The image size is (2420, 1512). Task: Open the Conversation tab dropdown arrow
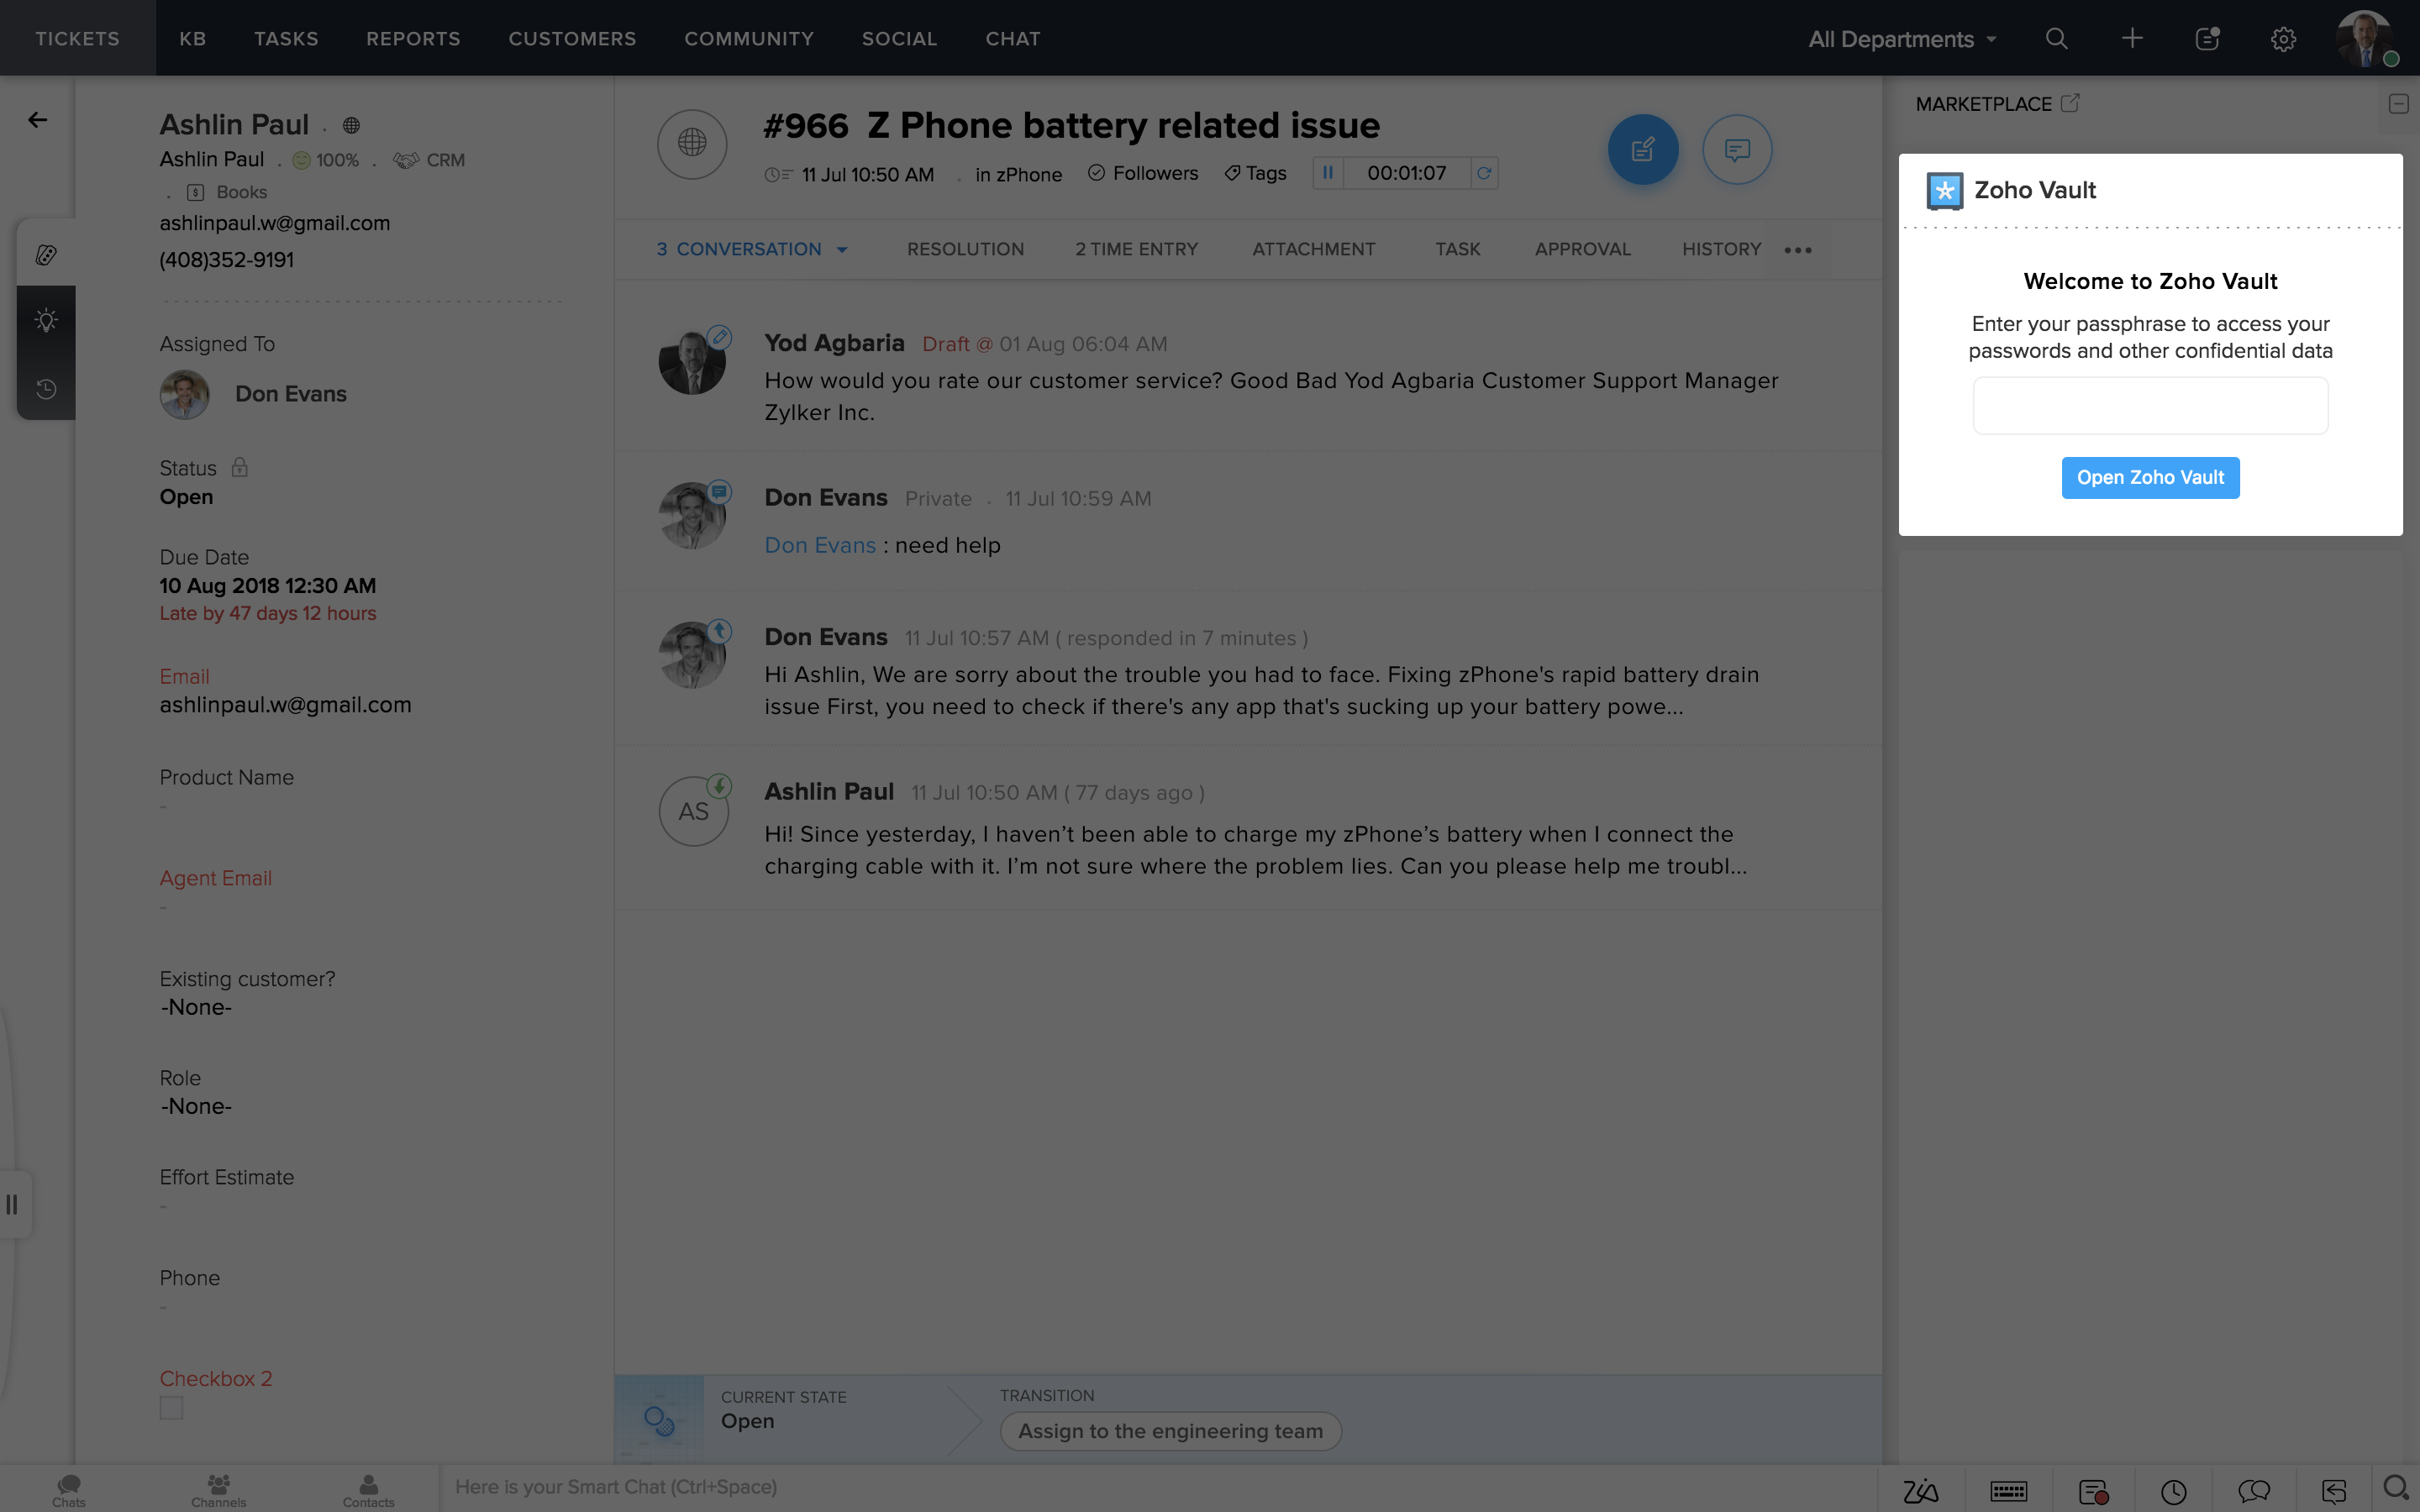pos(842,250)
